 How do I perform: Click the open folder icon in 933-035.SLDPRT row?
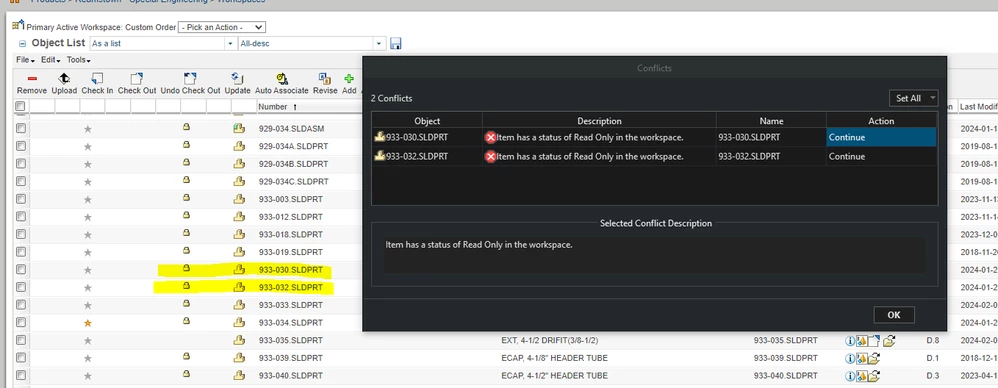(889, 341)
